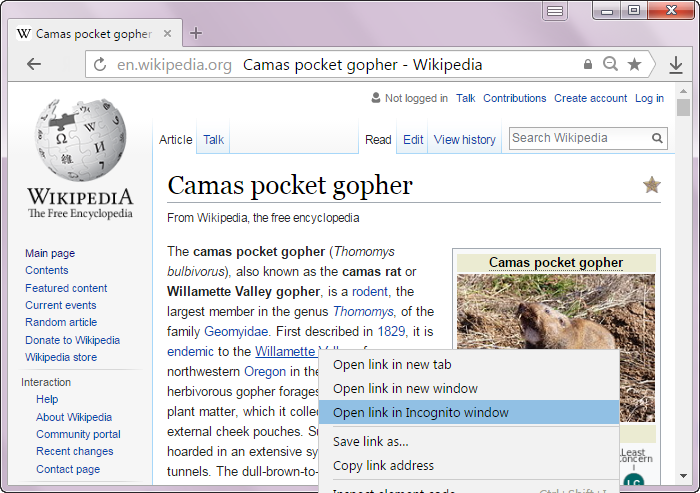
Task: Select the Read view tab
Action: click(x=378, y=140)
